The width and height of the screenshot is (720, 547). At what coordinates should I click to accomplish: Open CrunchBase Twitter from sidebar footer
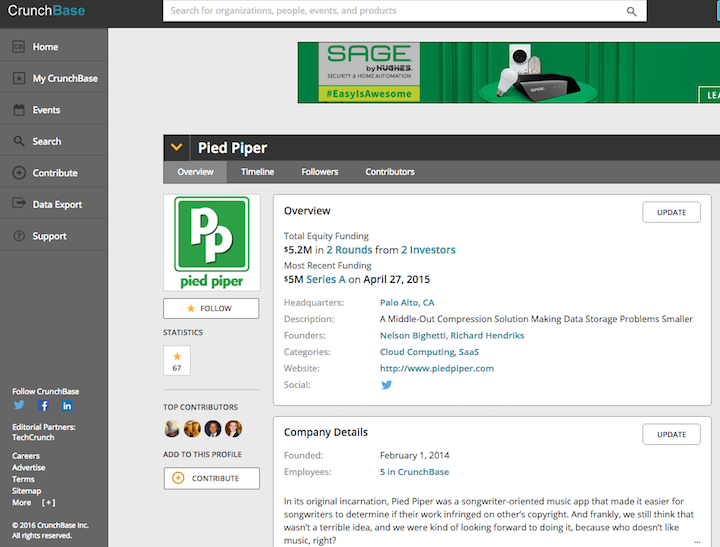coord(19,405)
